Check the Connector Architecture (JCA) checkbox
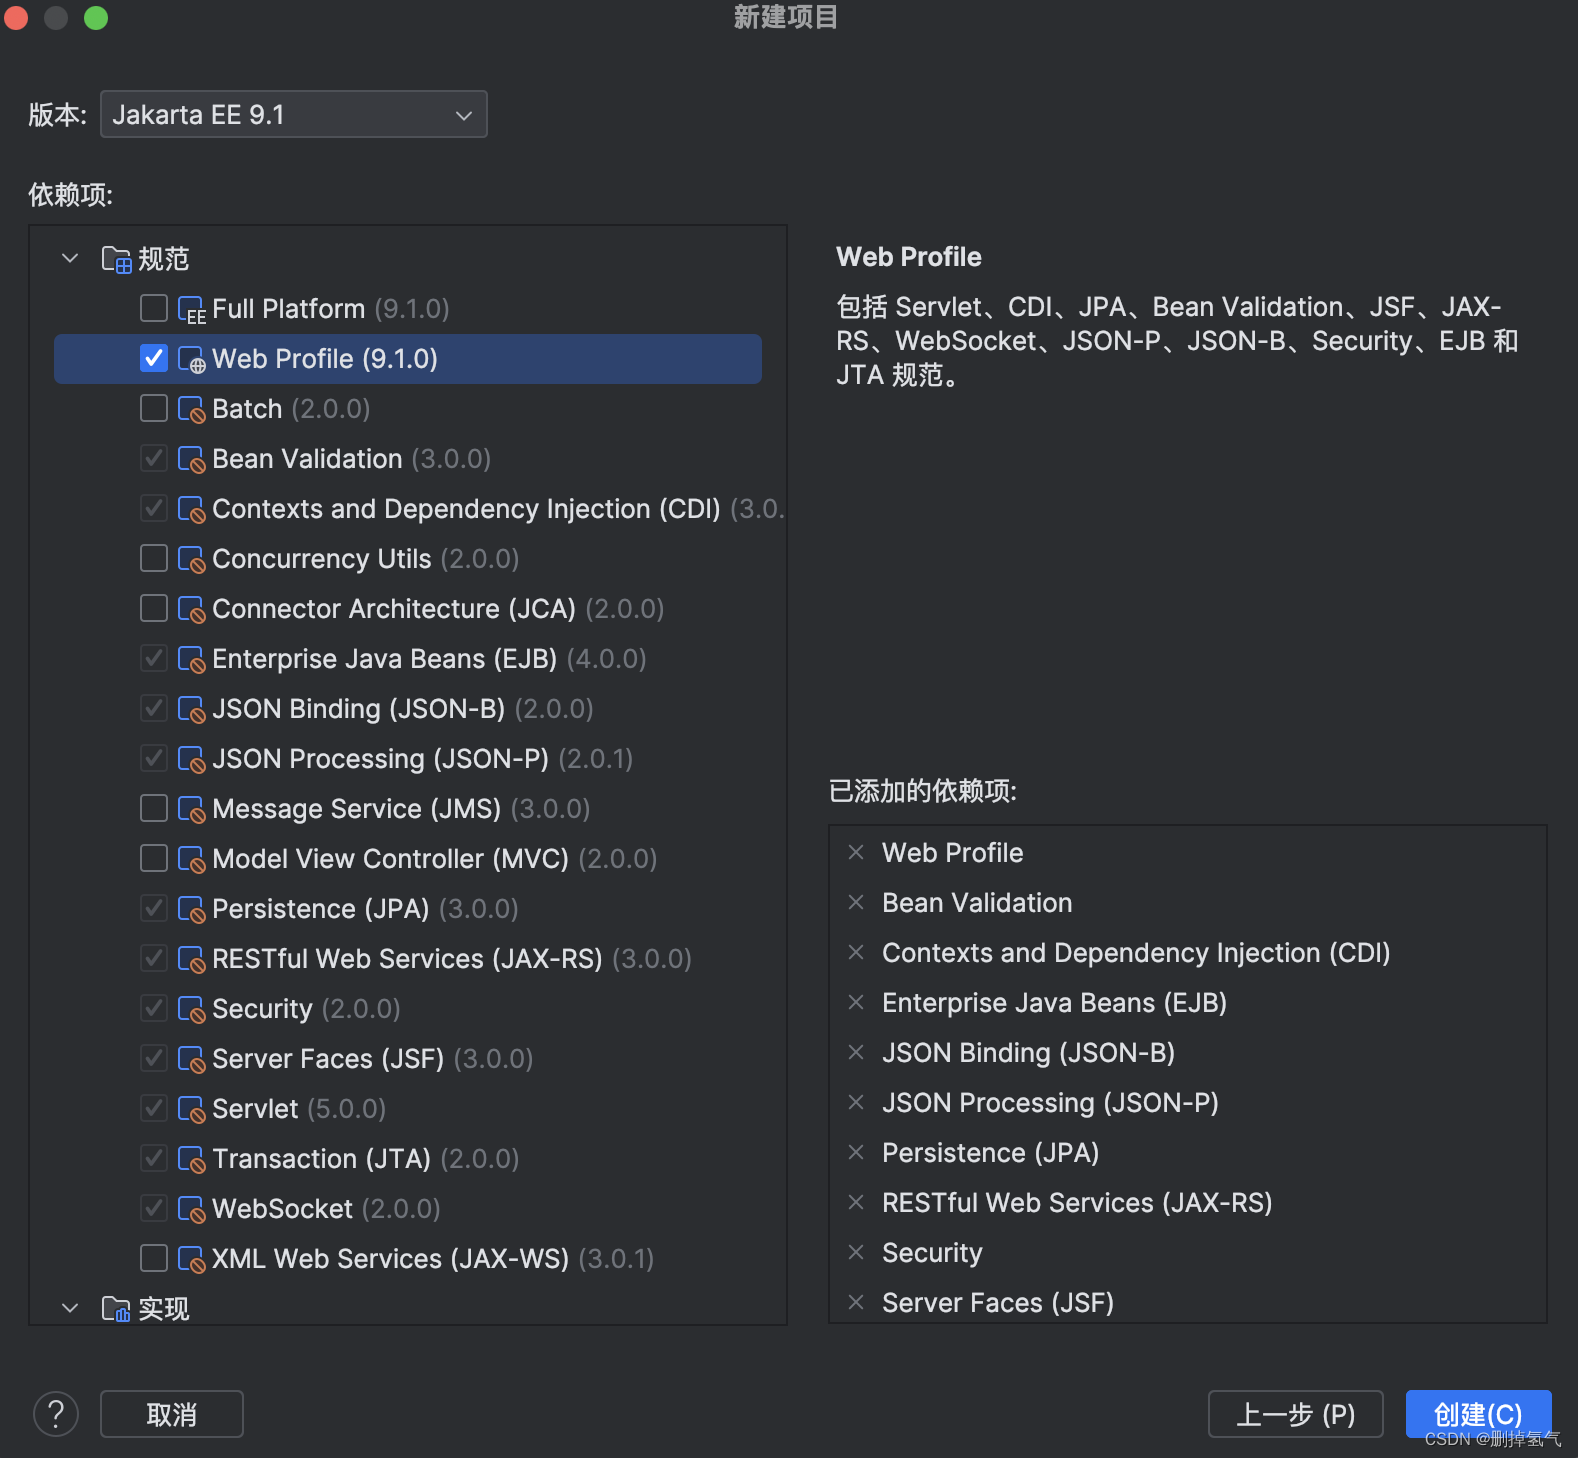This screenshot has height=1458, width=1578. 154,608
